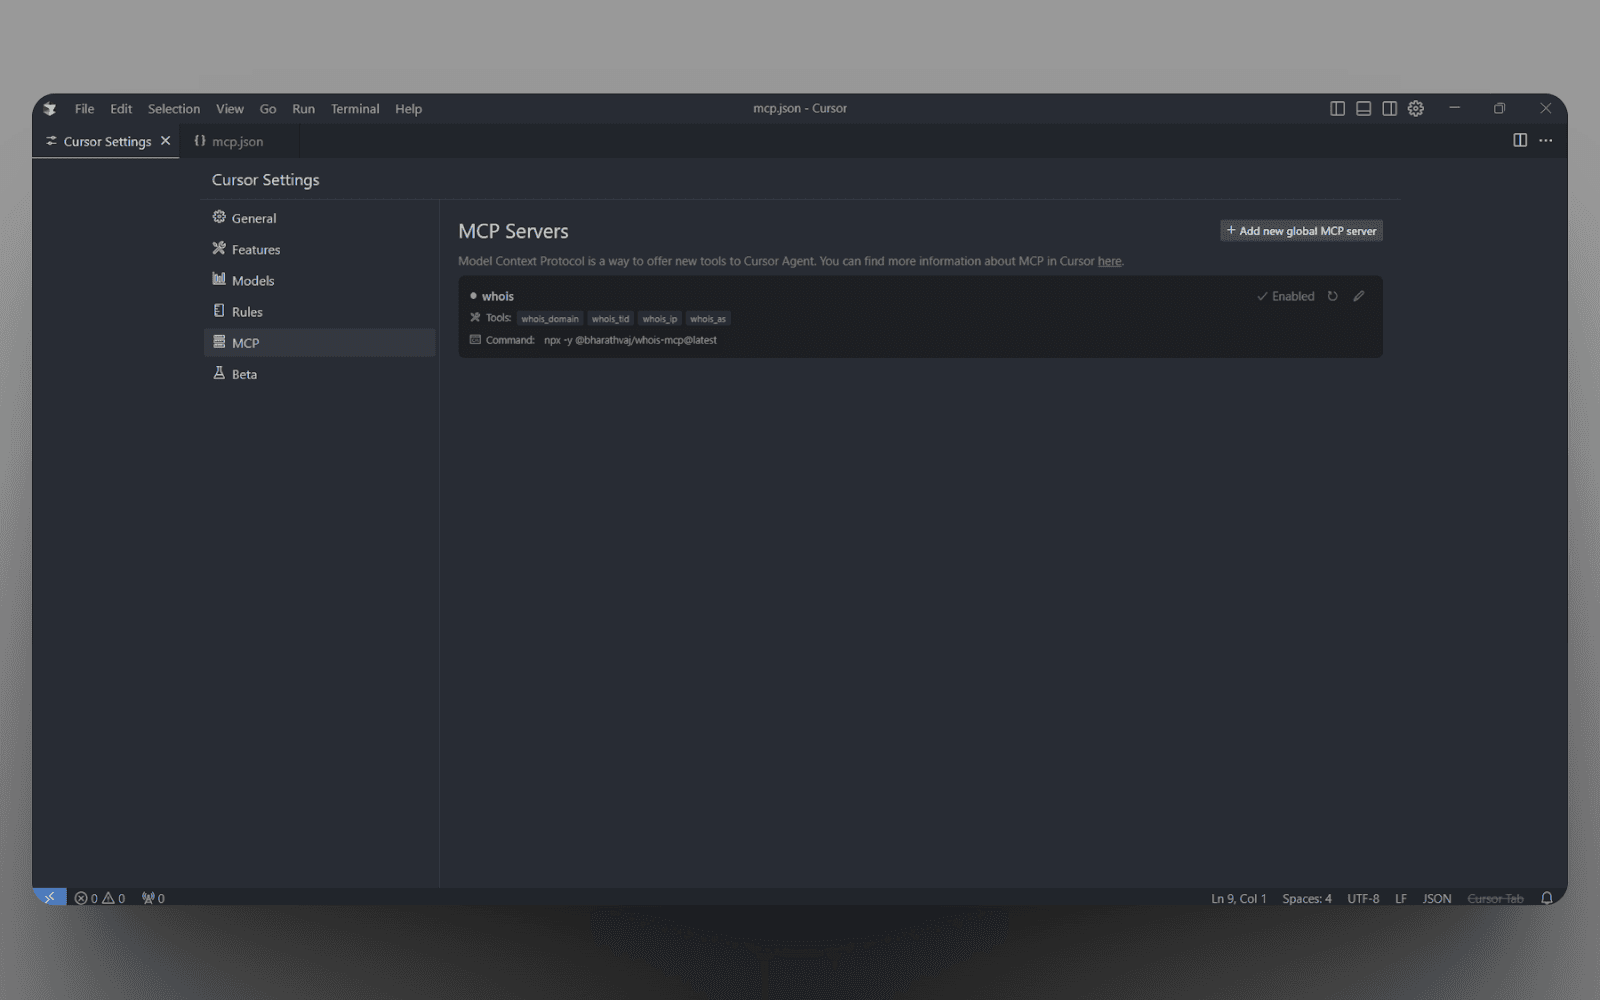
Task: Click the npx command text
Action: tap(630, 340)
